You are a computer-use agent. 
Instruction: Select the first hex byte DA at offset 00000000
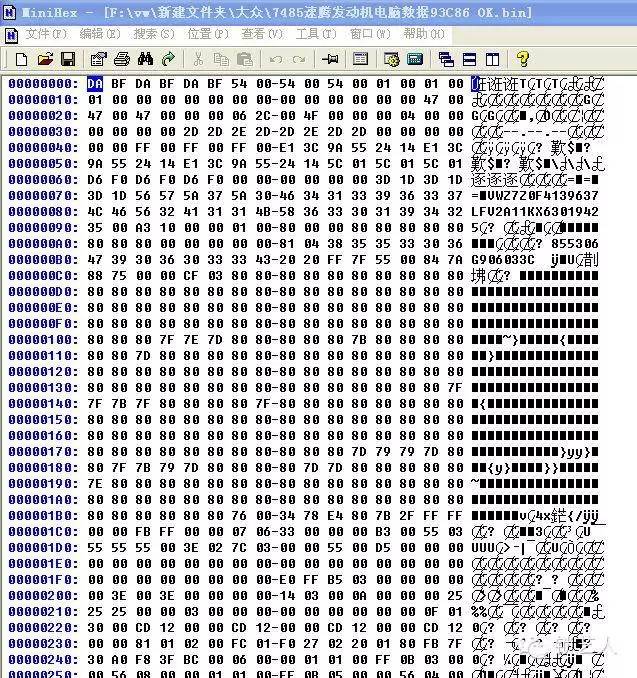pos(95,84)
